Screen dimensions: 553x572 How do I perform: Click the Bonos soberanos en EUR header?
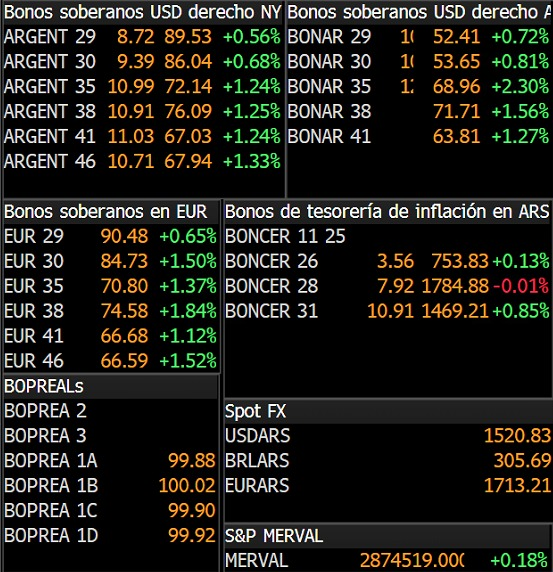[106, 212]
